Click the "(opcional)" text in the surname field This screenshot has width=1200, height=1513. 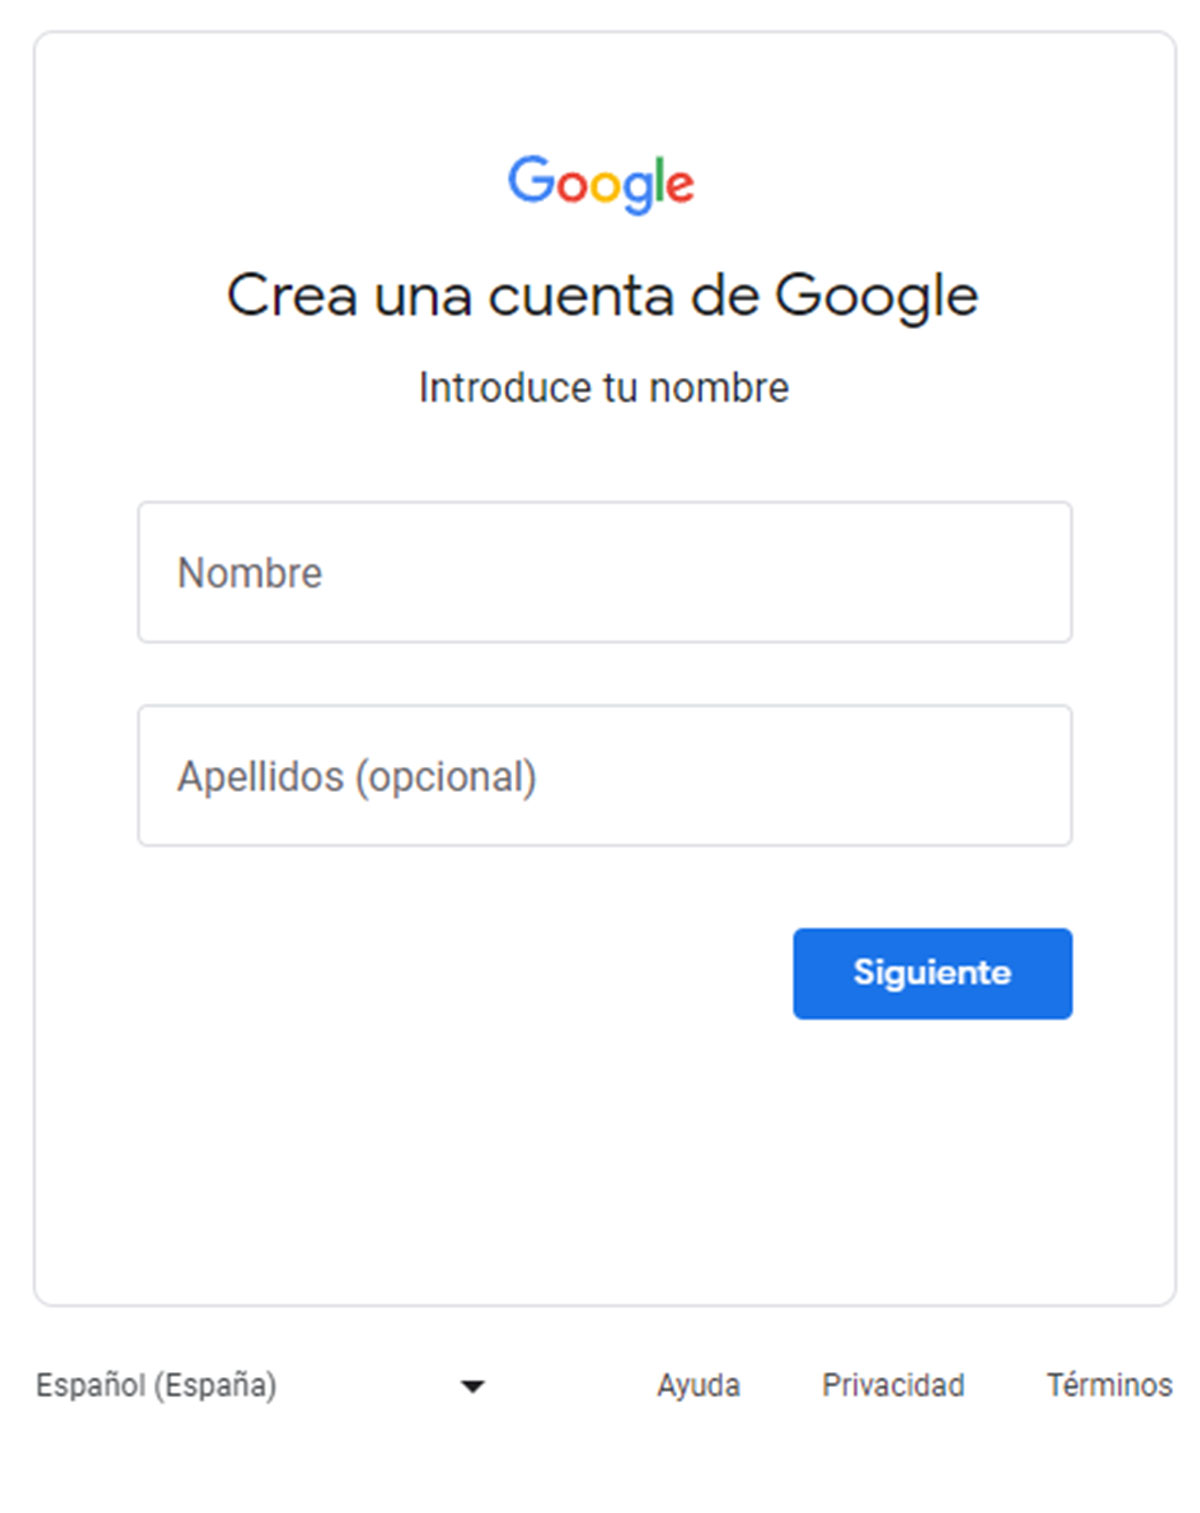446,777
